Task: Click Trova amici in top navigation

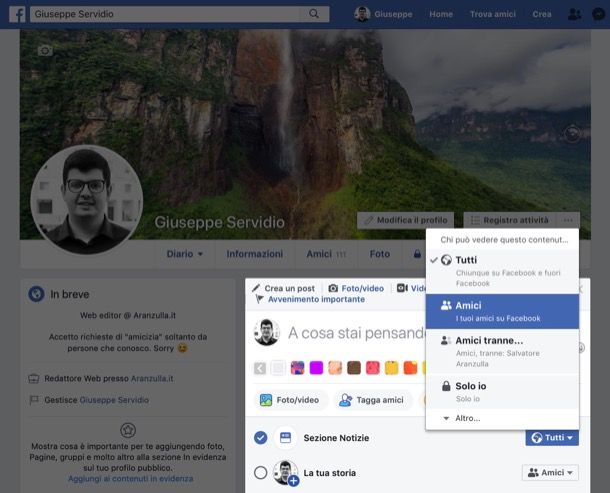Action: (493, 14)
